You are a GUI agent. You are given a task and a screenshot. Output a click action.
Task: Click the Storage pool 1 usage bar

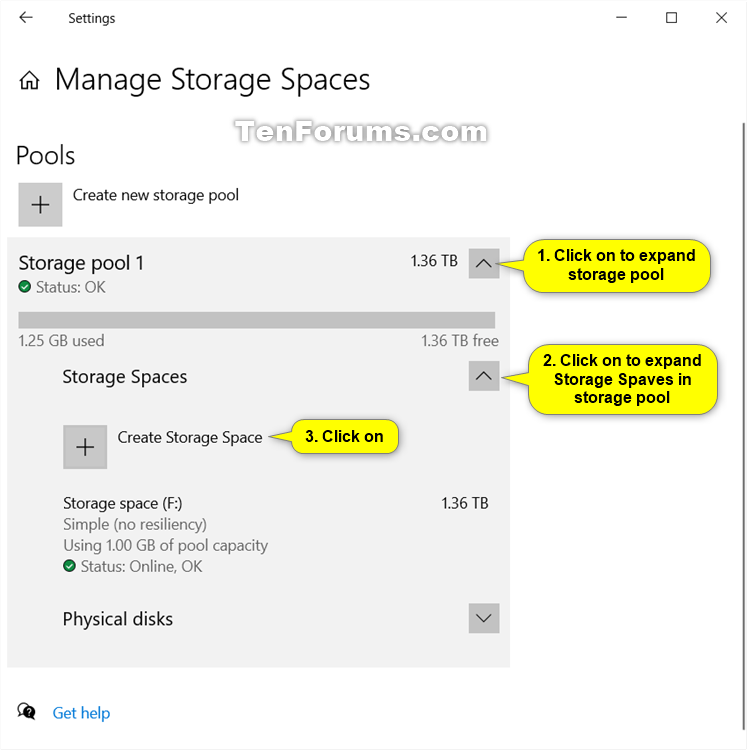tap(256, 320)
